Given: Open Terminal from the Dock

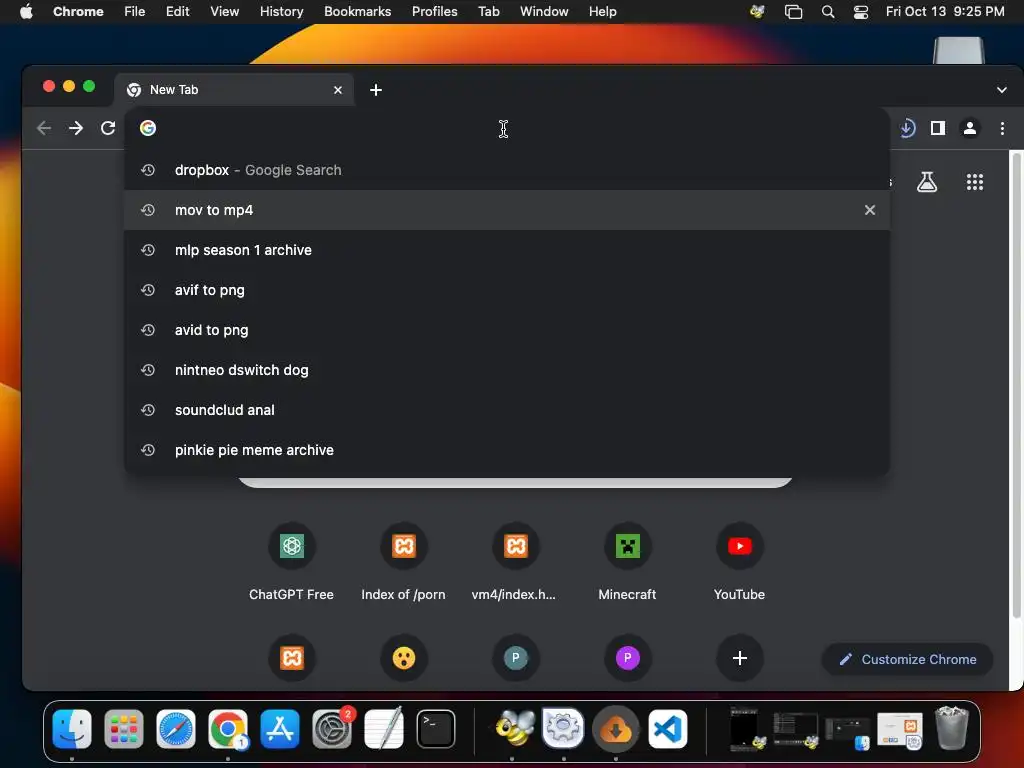Looking at the screenshot, I should pyautogui.click(x=436, y=729).
